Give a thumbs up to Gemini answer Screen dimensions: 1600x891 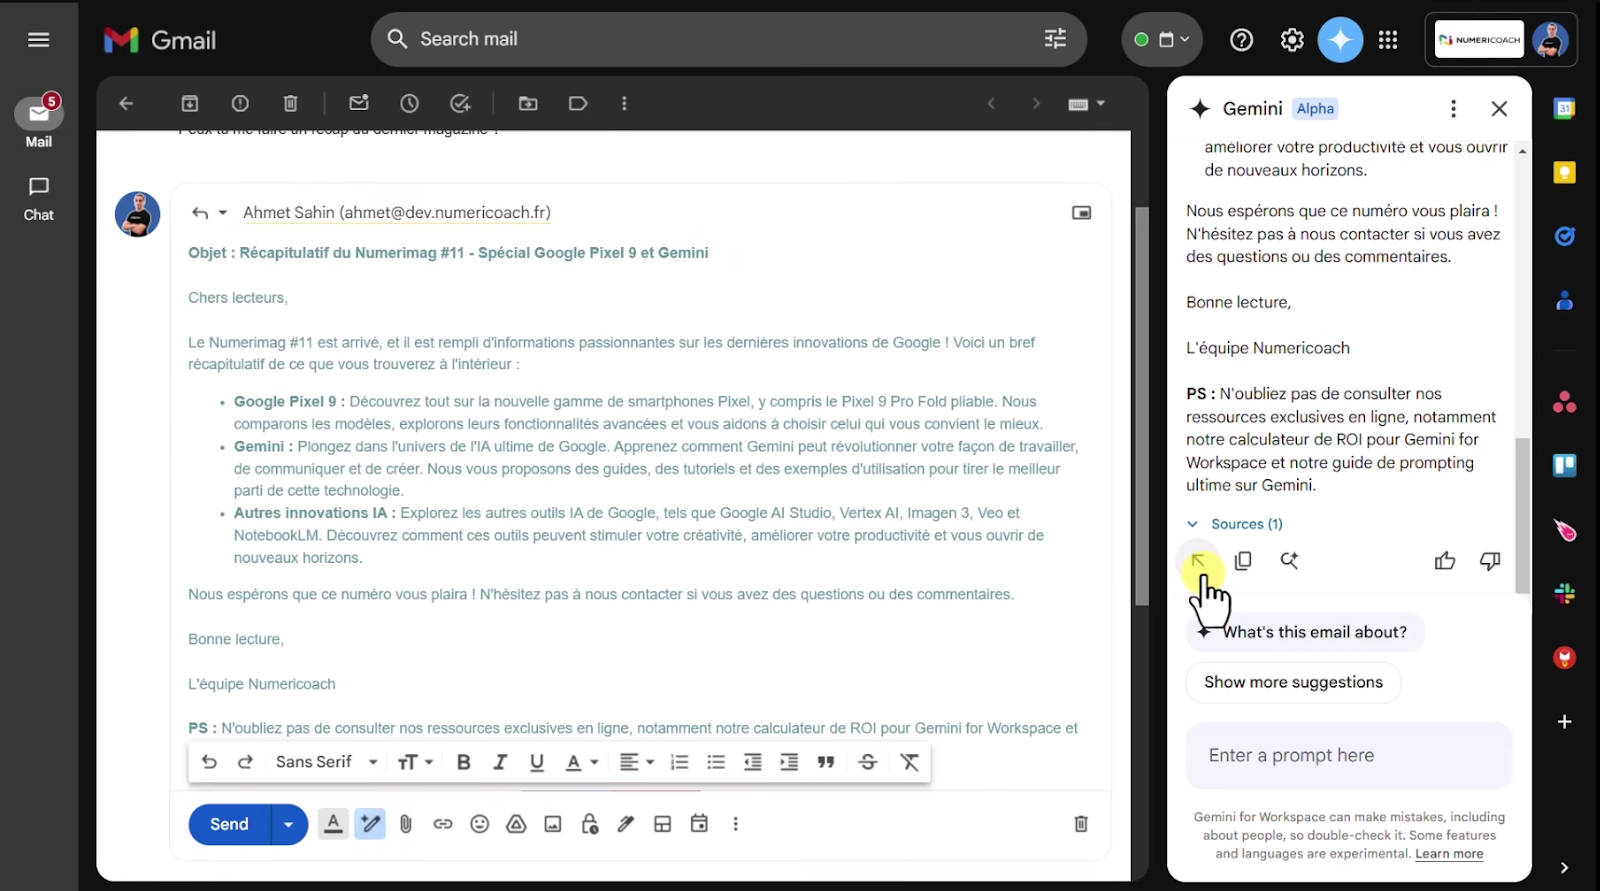click(1445, 561)
